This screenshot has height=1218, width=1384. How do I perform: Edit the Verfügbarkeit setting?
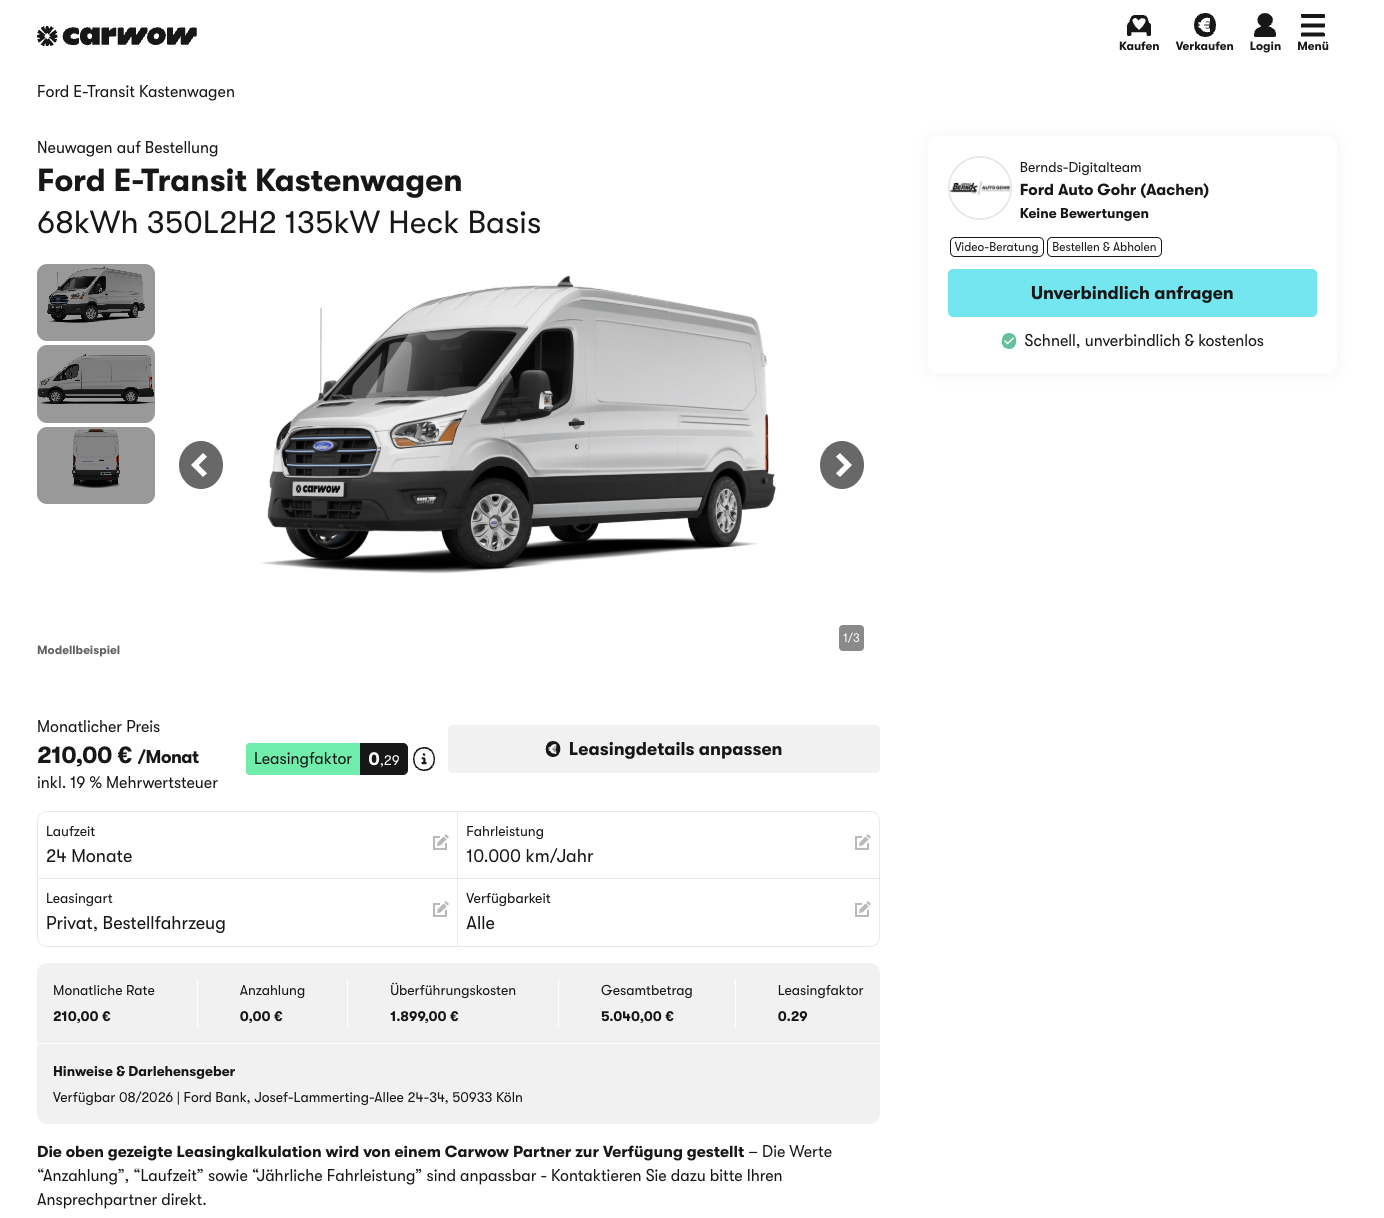coord(862,910)
